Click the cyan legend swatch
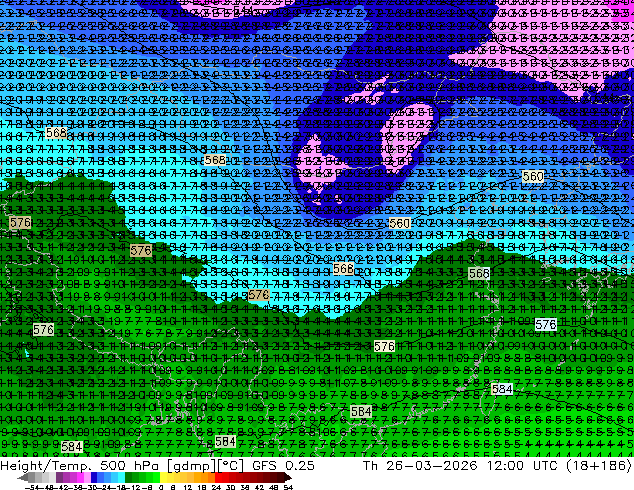 click(x=121, y=478)
